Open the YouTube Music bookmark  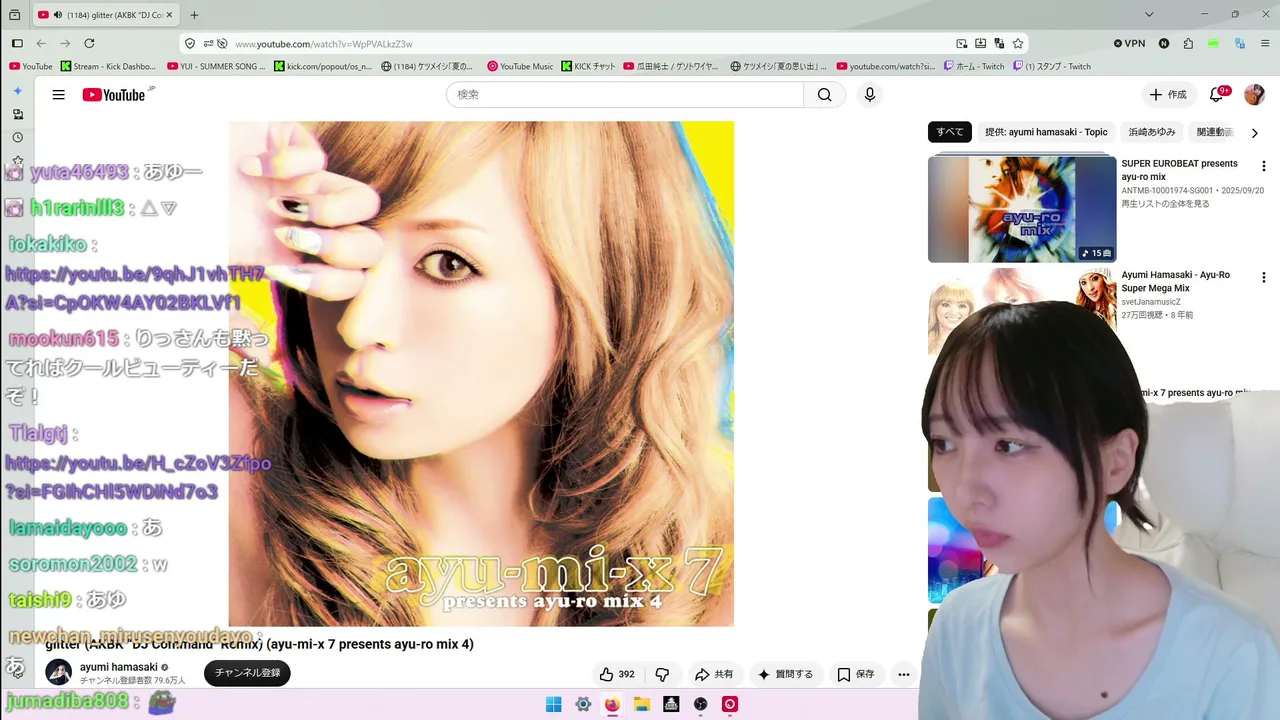click(520, 67)
